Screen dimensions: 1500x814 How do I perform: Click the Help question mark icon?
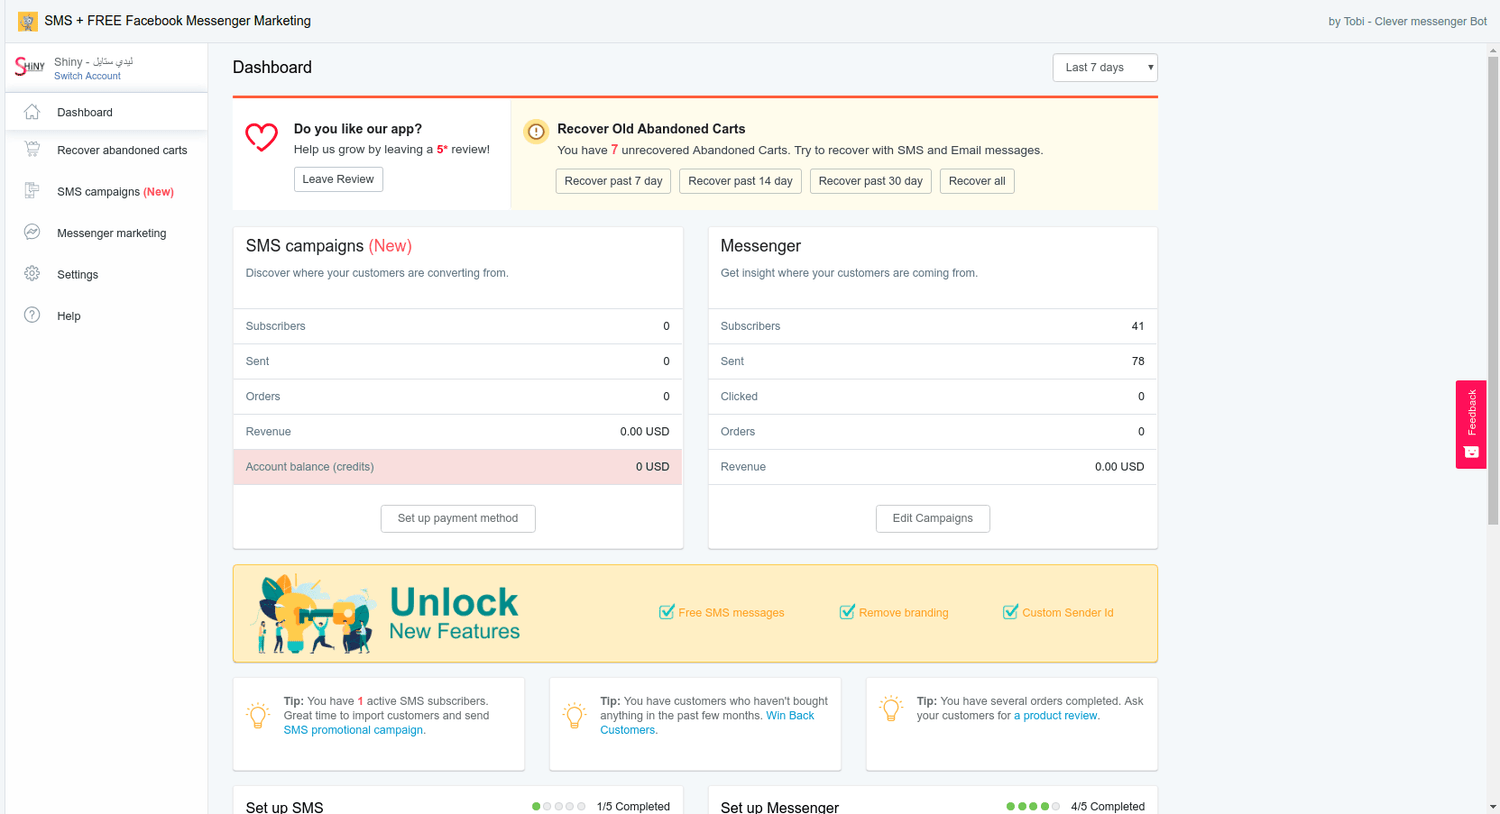(x=32, y=315)
